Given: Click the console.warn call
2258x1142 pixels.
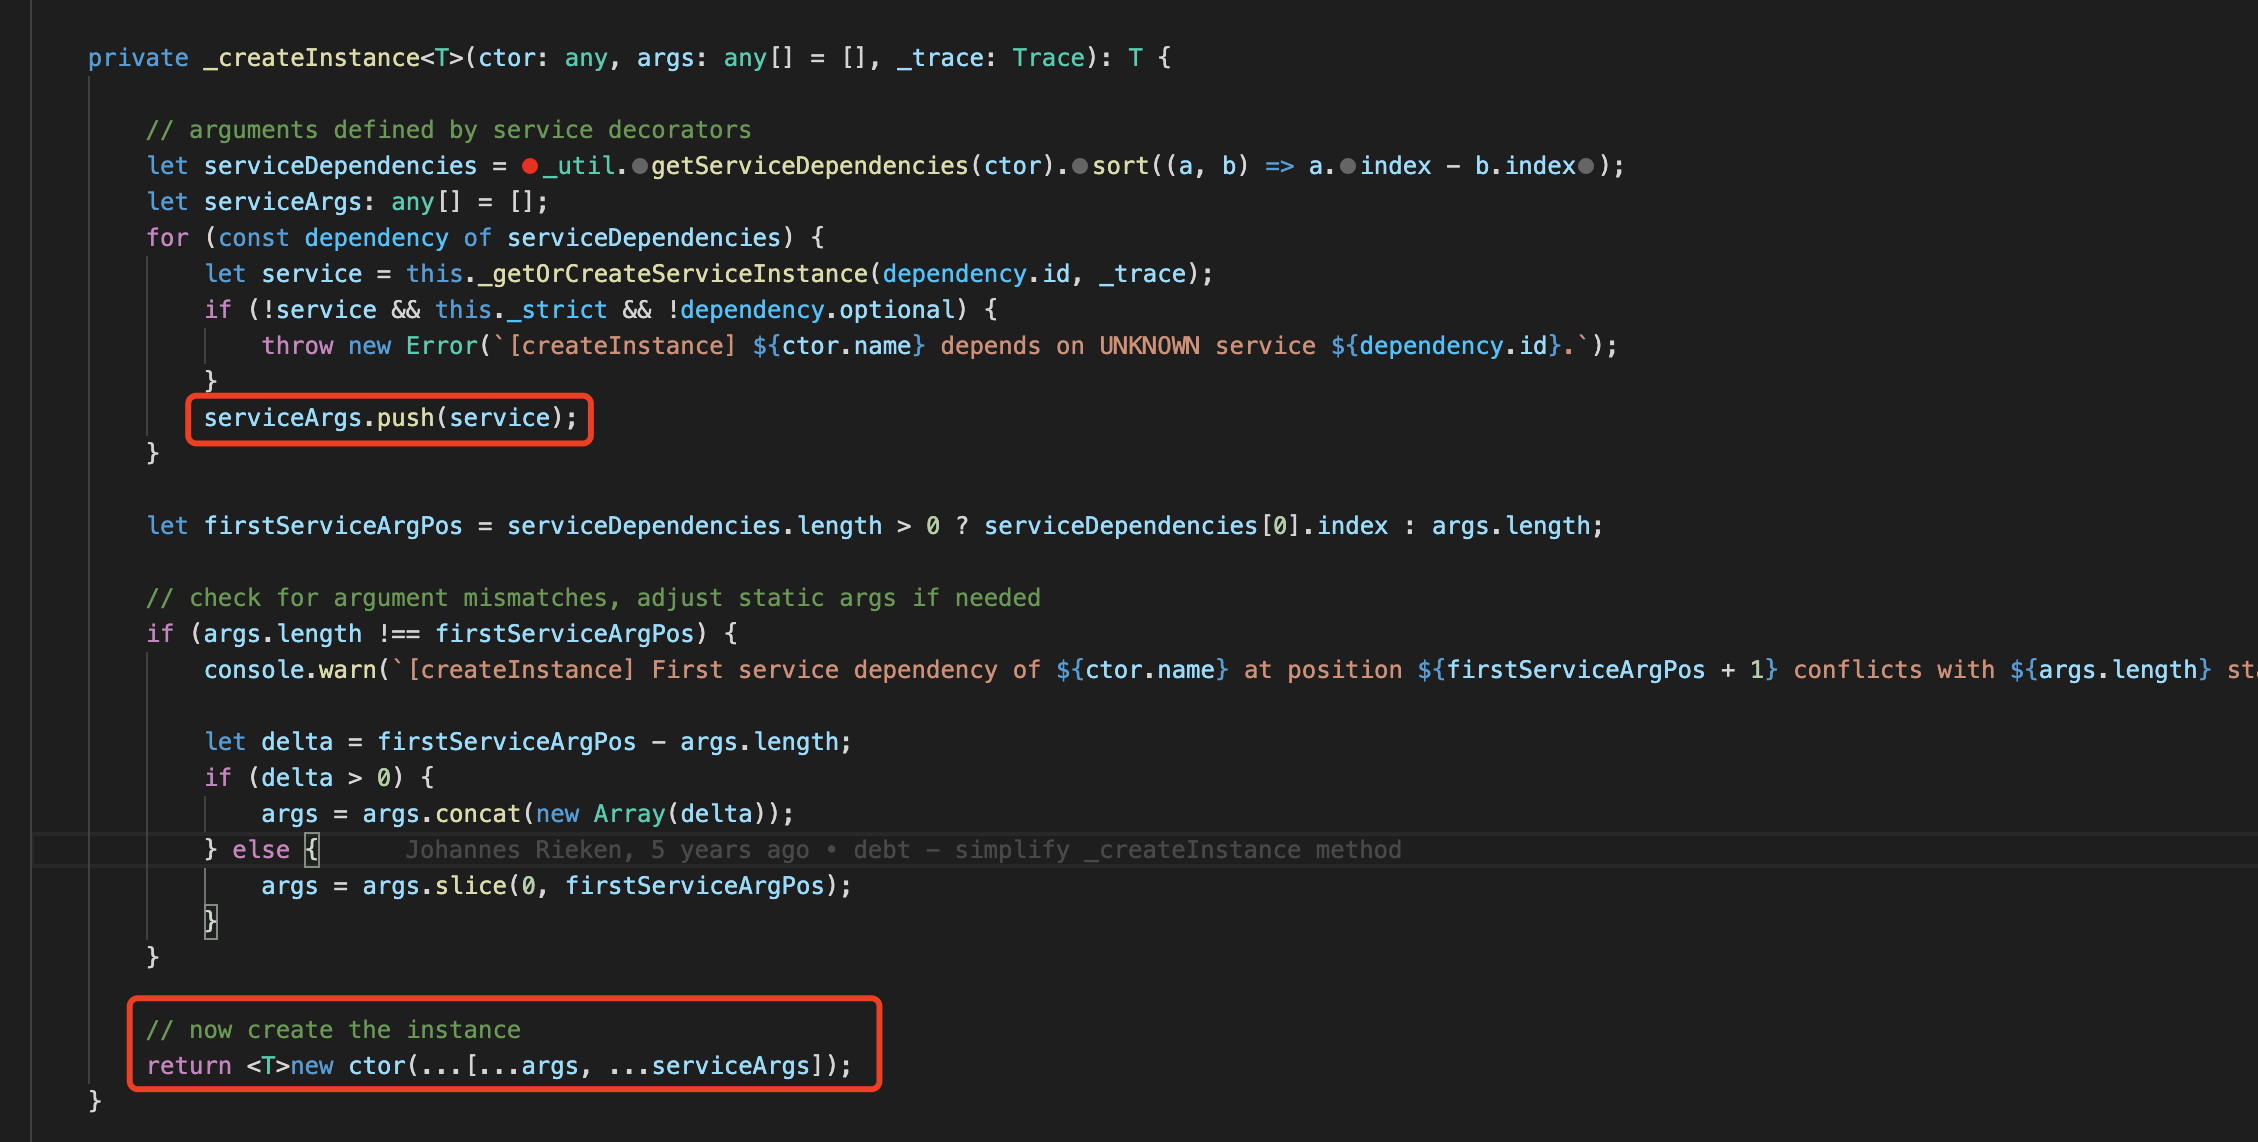Looking at the screenshot, I should [x=291, y=670].
